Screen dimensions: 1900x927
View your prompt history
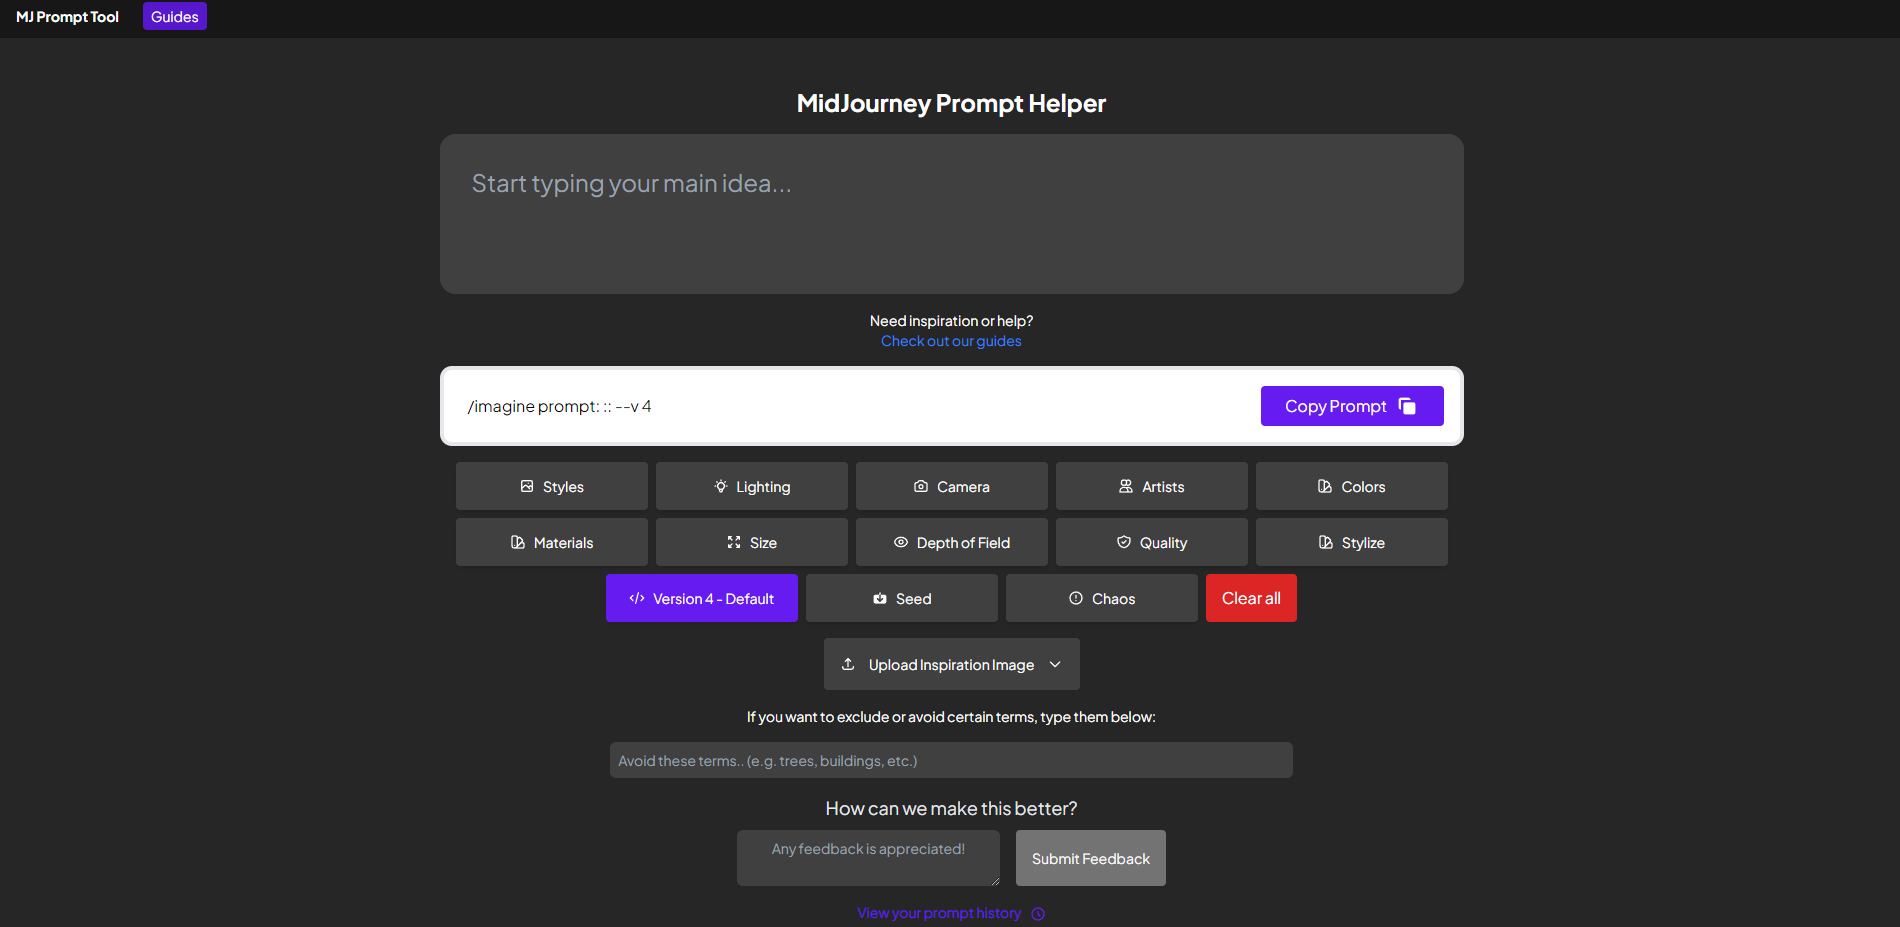point(938,912)
